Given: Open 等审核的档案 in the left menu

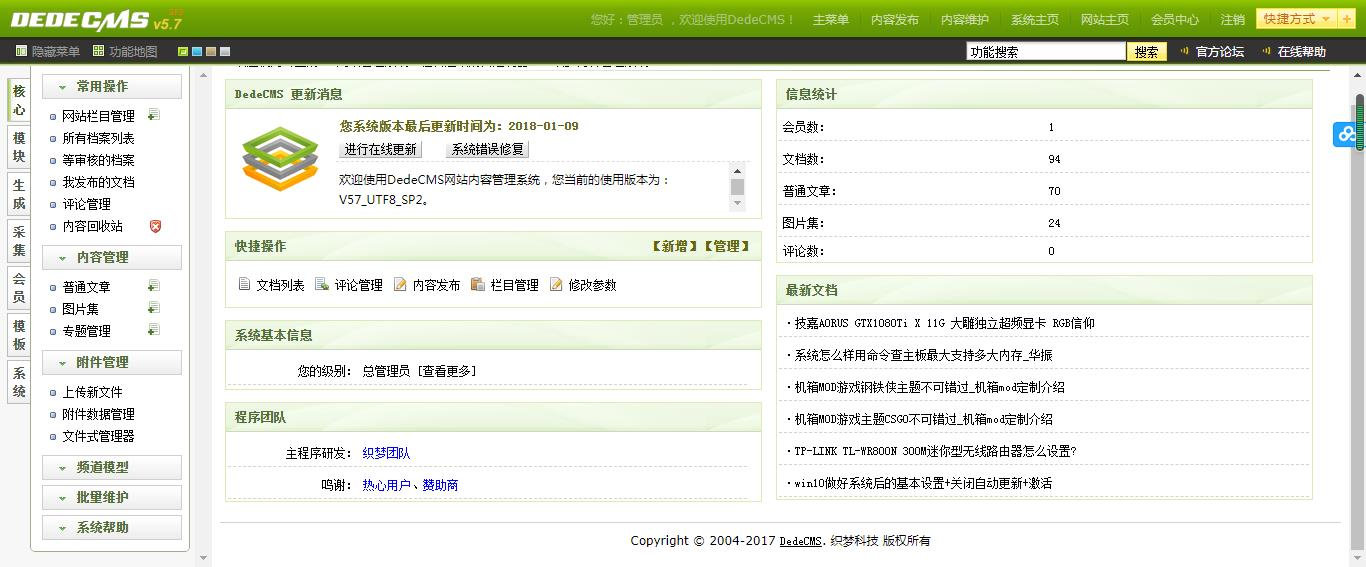Looking at the screenshot, I should tap(98, 160).
